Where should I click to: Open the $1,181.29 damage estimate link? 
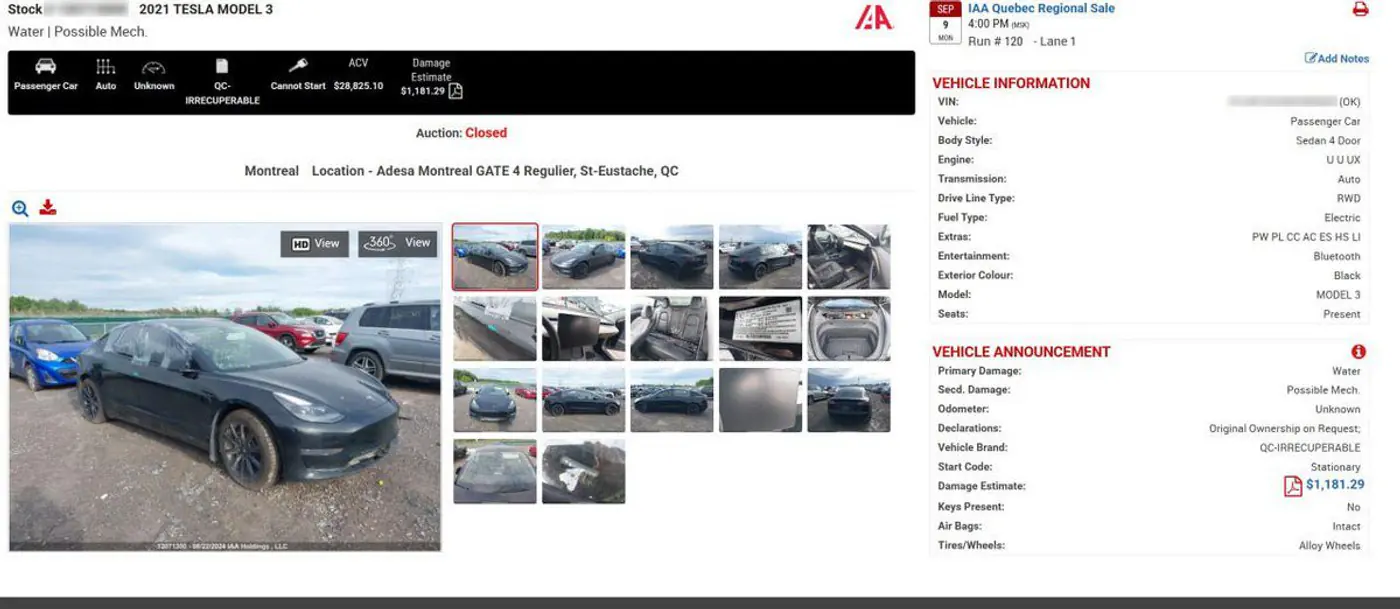(1335, 485)
